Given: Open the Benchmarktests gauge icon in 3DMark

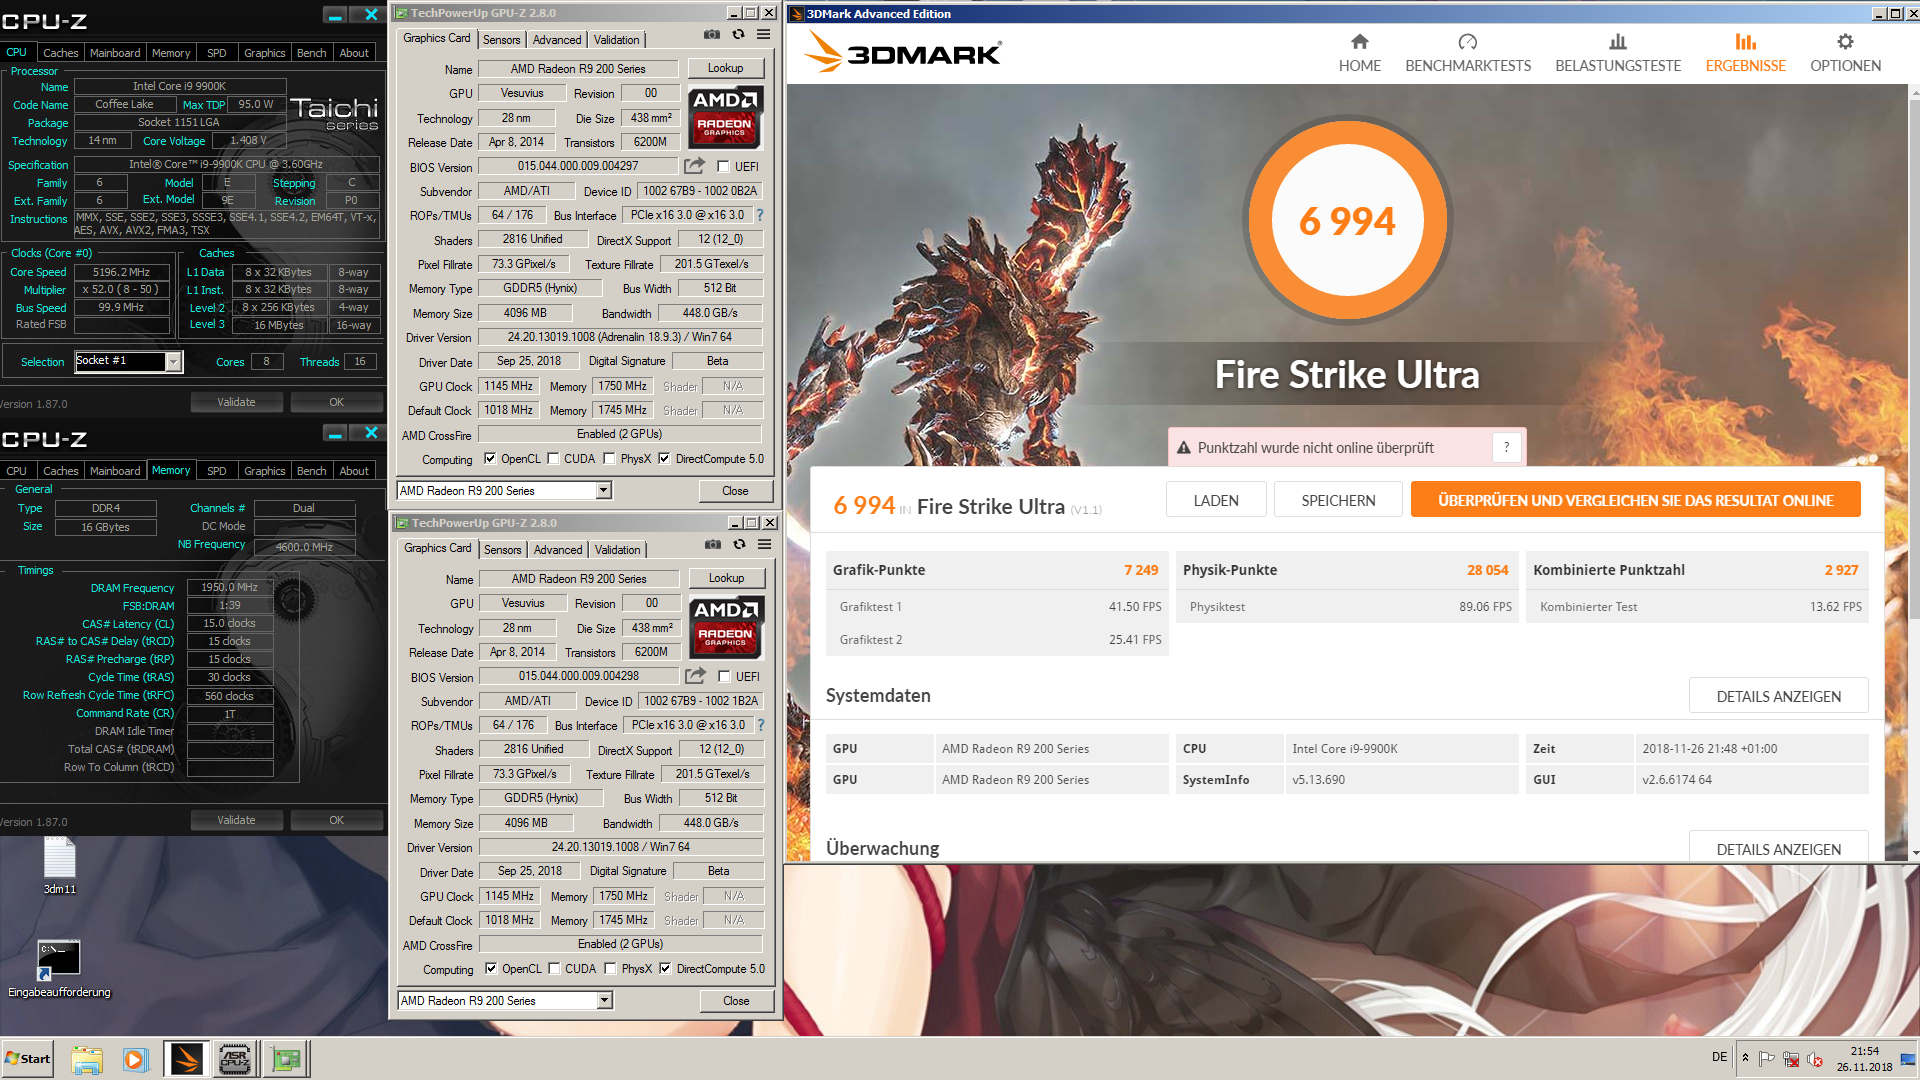Looking at the screenshot, I should pyautogui.click(x=1467, y=42).
